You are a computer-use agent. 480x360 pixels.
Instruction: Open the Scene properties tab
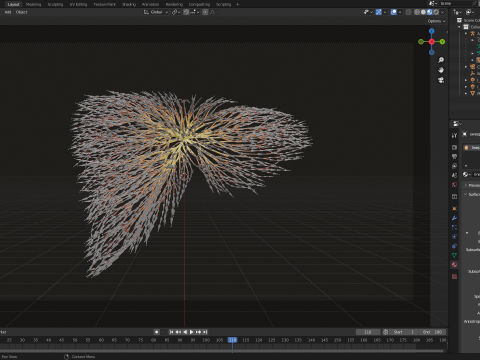pyautogui.click(x=454, y=175)
